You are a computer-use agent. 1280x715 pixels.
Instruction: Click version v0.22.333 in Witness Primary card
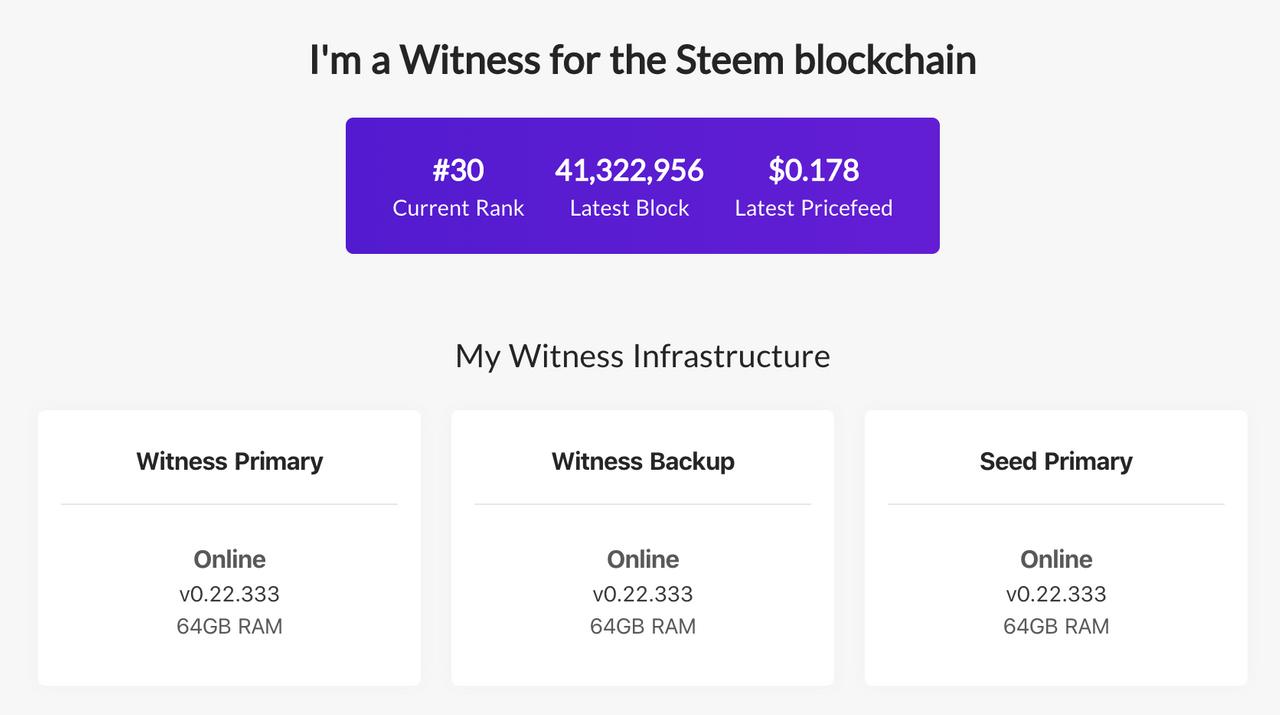click(229, 594)
